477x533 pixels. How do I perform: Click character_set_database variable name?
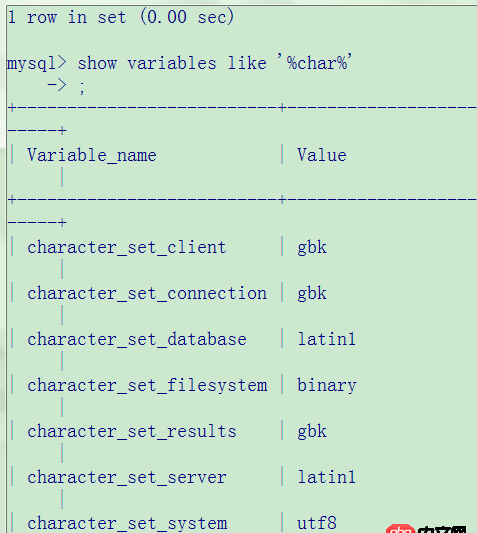pos(137,339)
